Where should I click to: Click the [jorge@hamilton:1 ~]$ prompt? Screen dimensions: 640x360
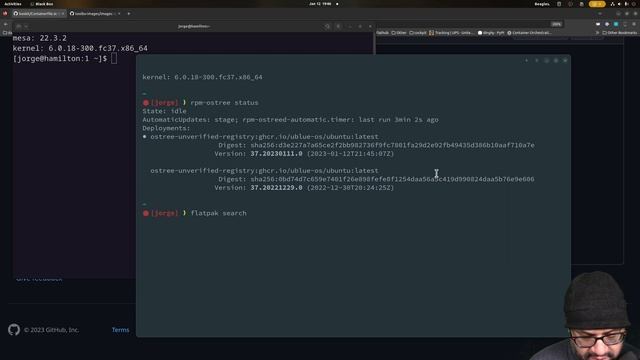60,58
